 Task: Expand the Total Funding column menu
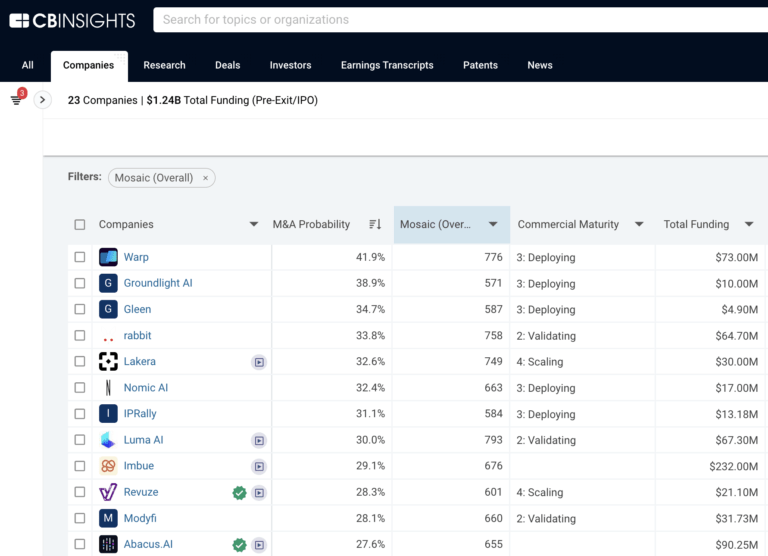pos(750,225)
